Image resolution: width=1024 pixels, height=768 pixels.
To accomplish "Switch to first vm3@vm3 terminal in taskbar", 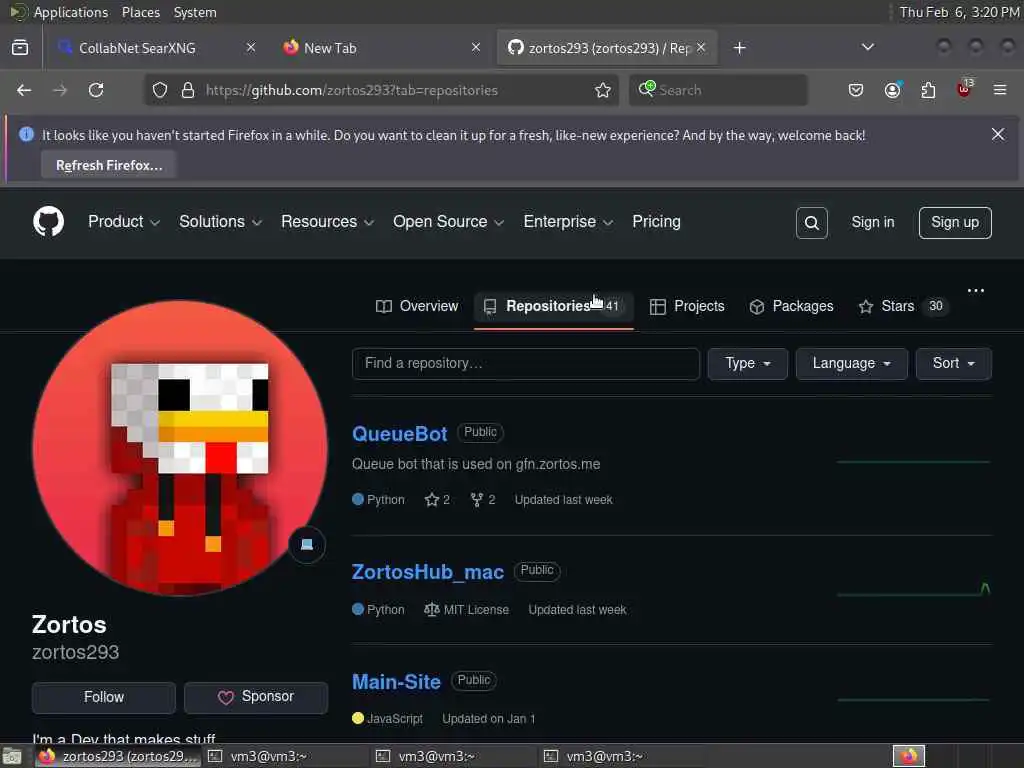I will pyautogui.click(x=285, y=757).
